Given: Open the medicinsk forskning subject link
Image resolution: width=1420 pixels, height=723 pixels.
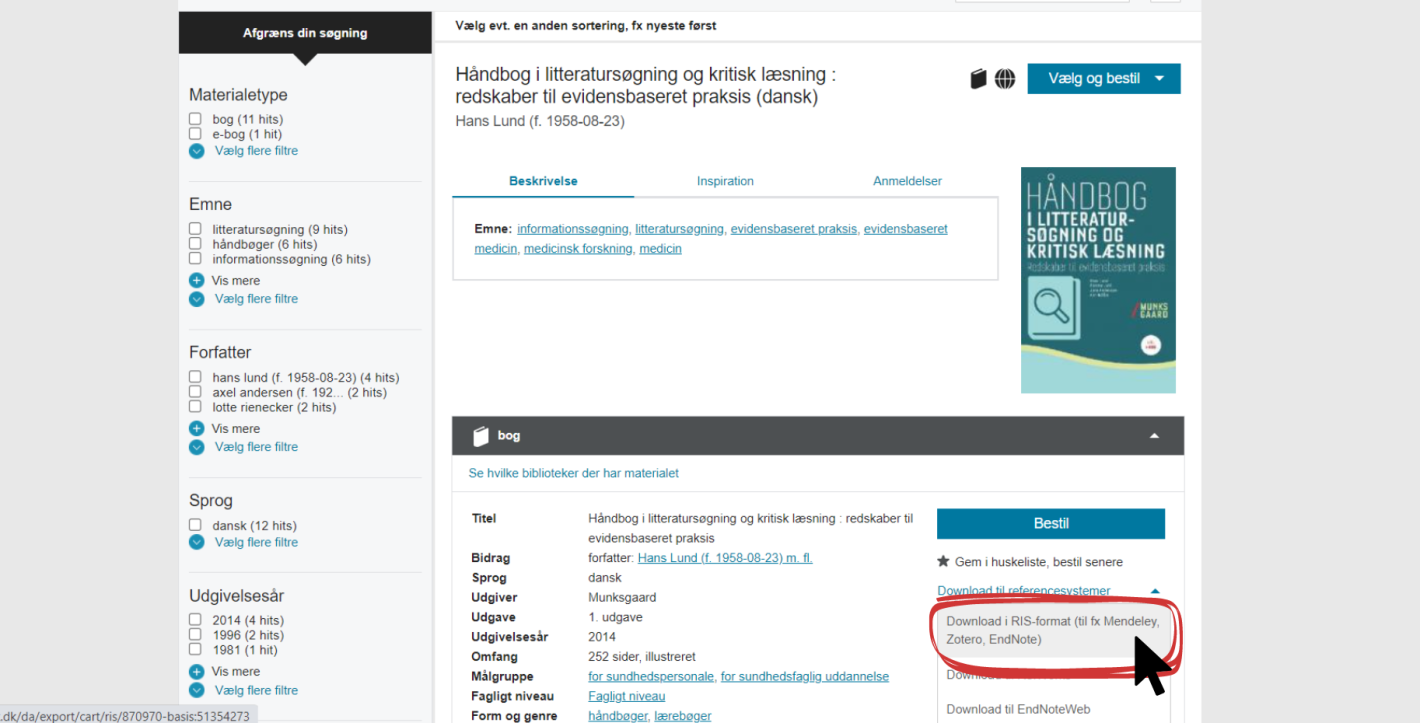Looking at the screenshot, I should click(578, 249).
